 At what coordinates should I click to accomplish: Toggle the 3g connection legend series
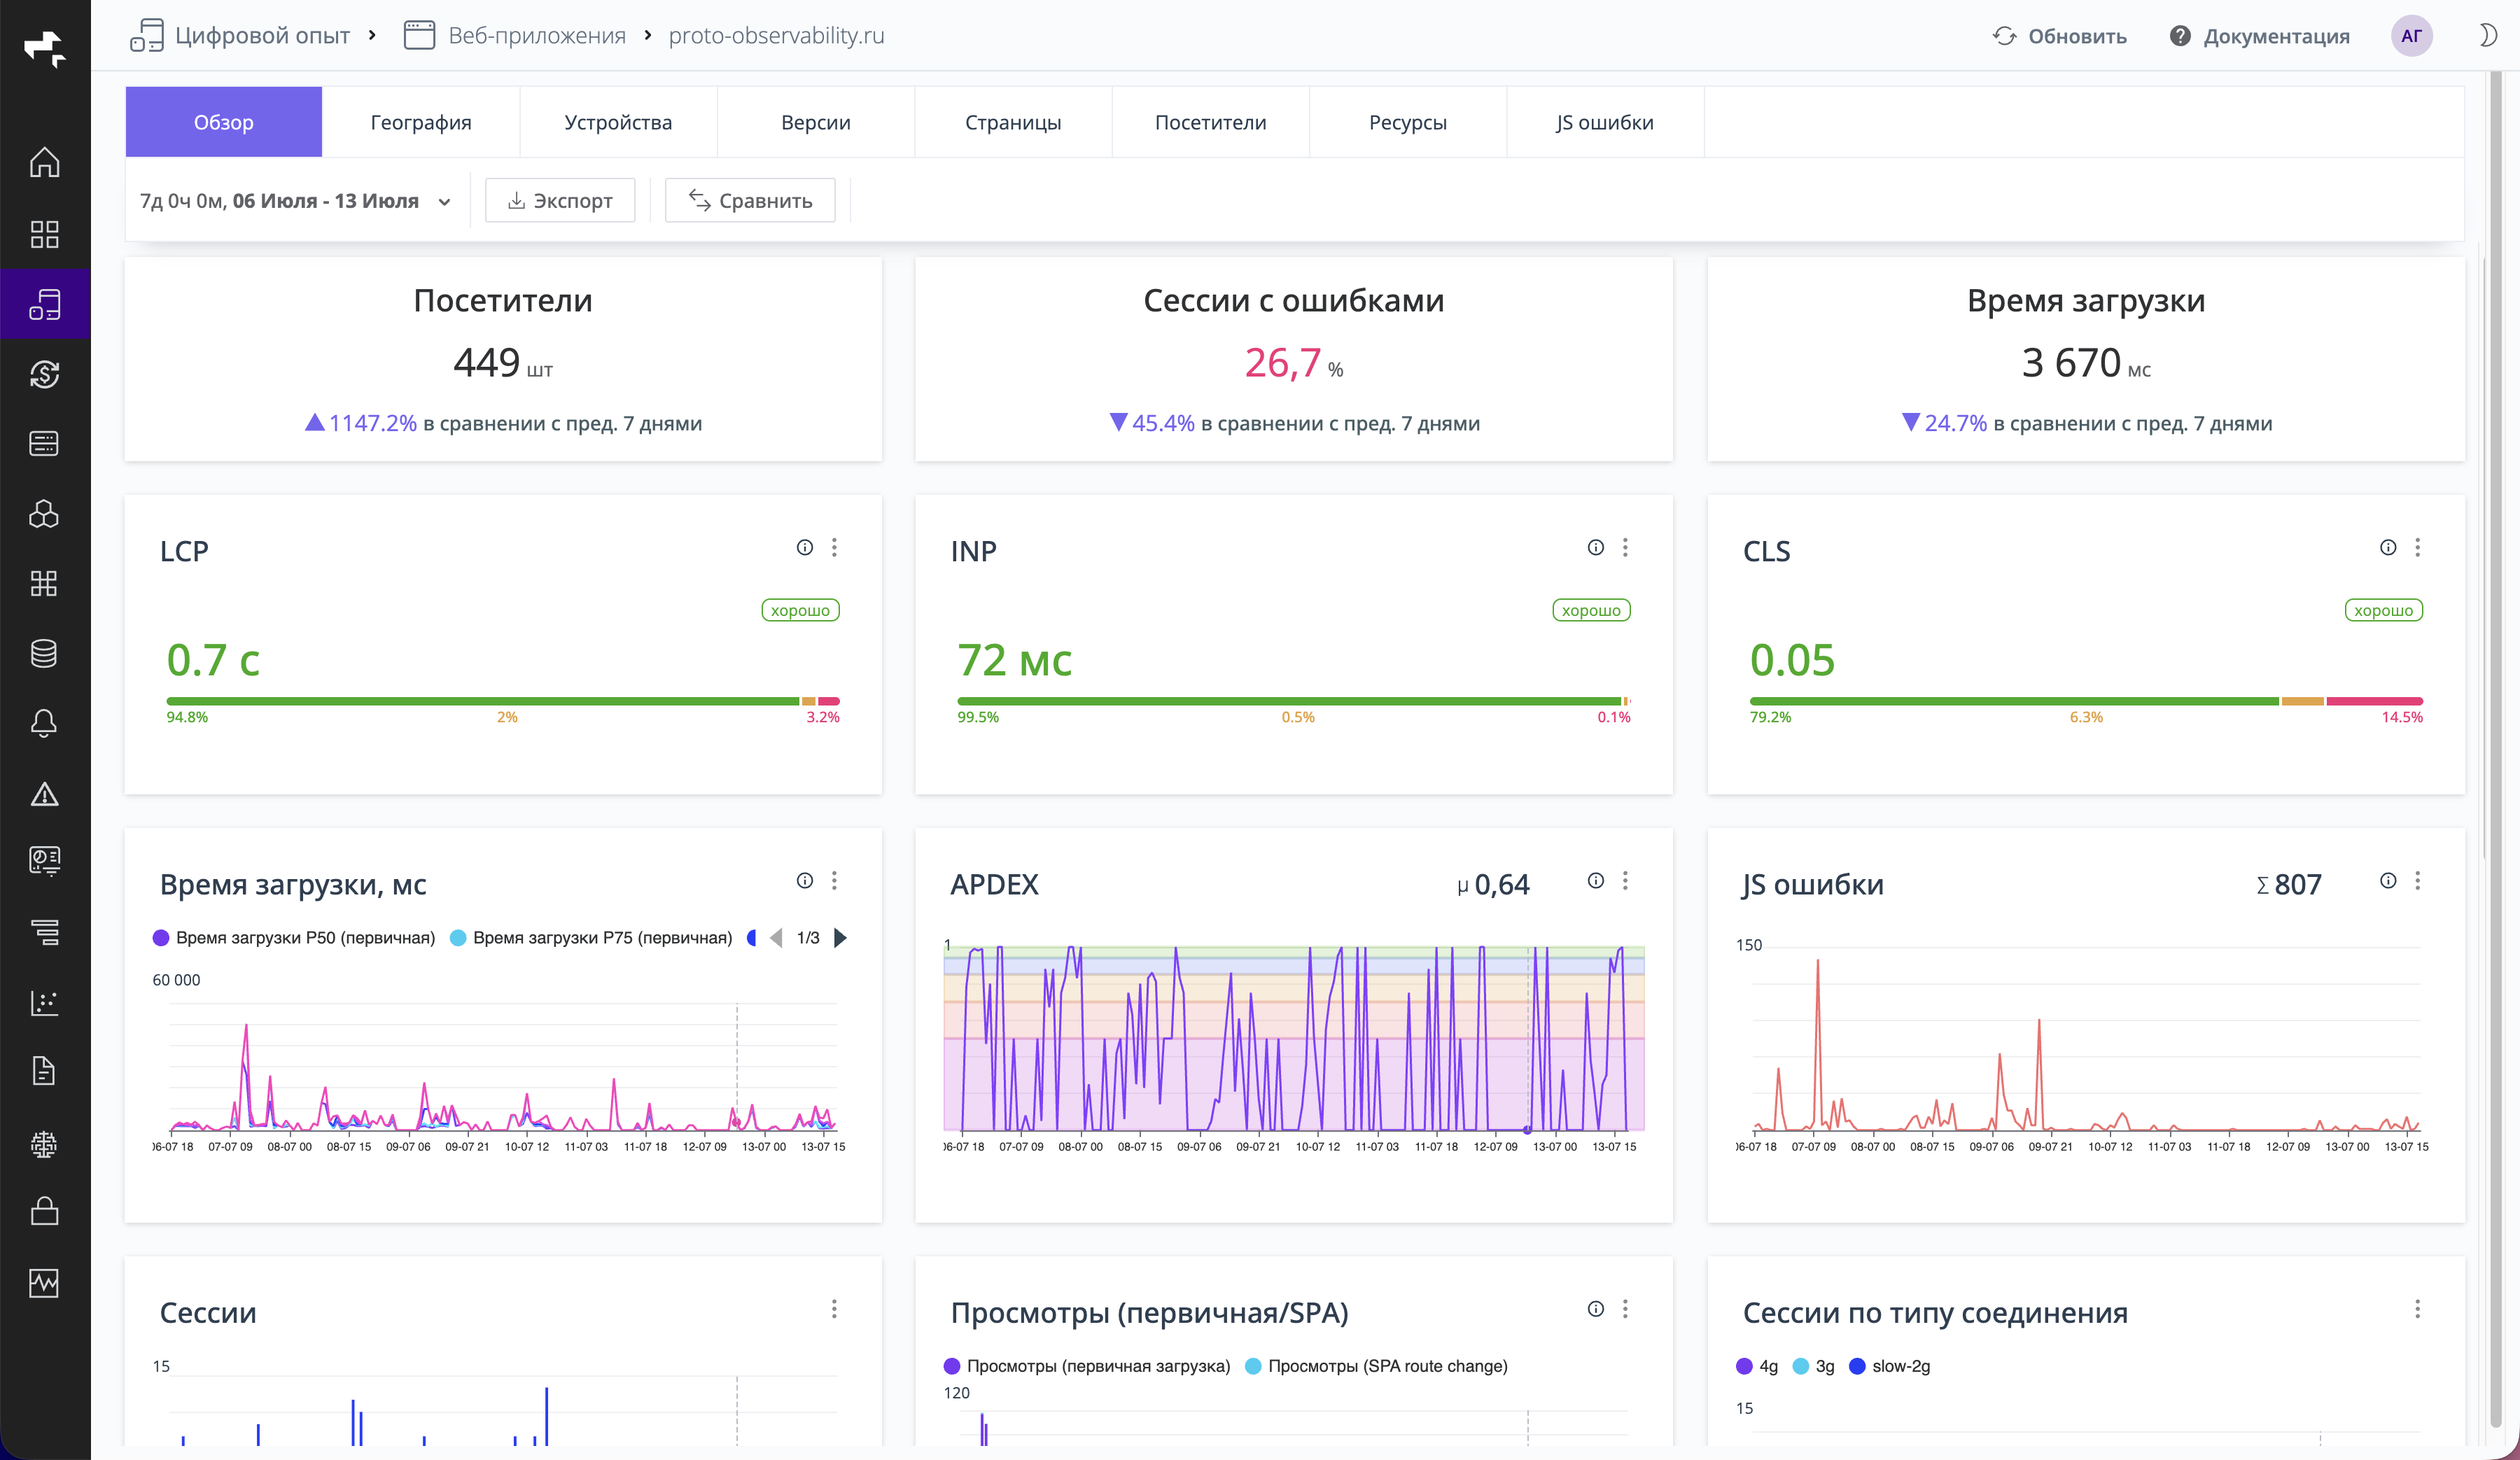point(1813,1366)
